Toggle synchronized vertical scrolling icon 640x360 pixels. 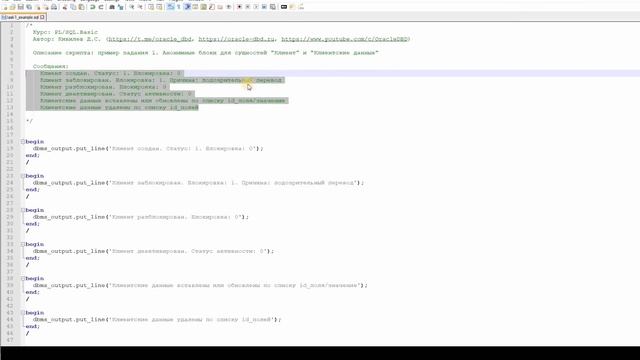151,7
